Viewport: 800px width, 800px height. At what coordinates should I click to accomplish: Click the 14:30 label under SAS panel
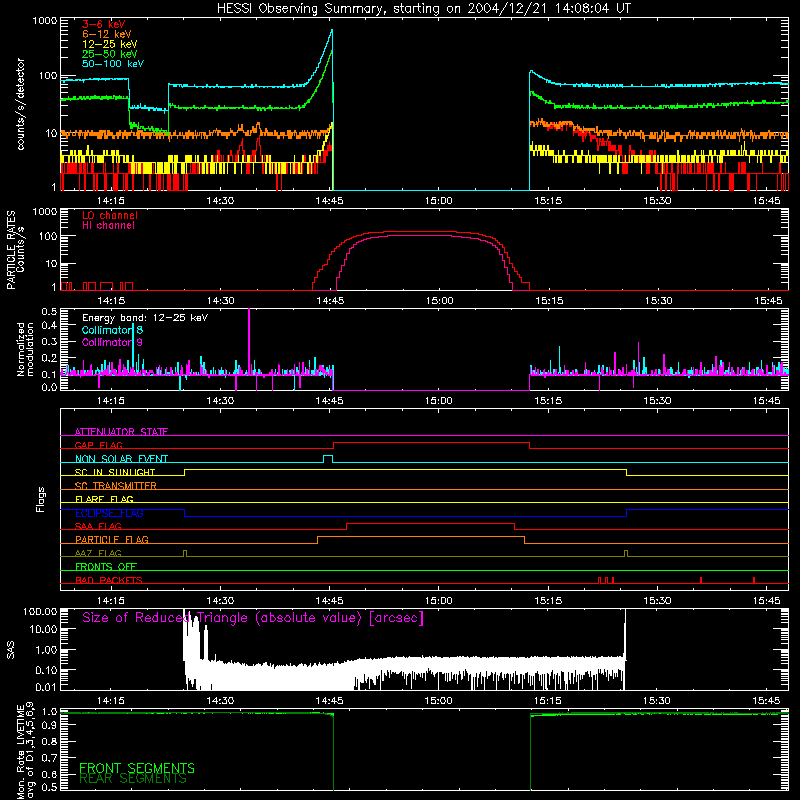220,701
